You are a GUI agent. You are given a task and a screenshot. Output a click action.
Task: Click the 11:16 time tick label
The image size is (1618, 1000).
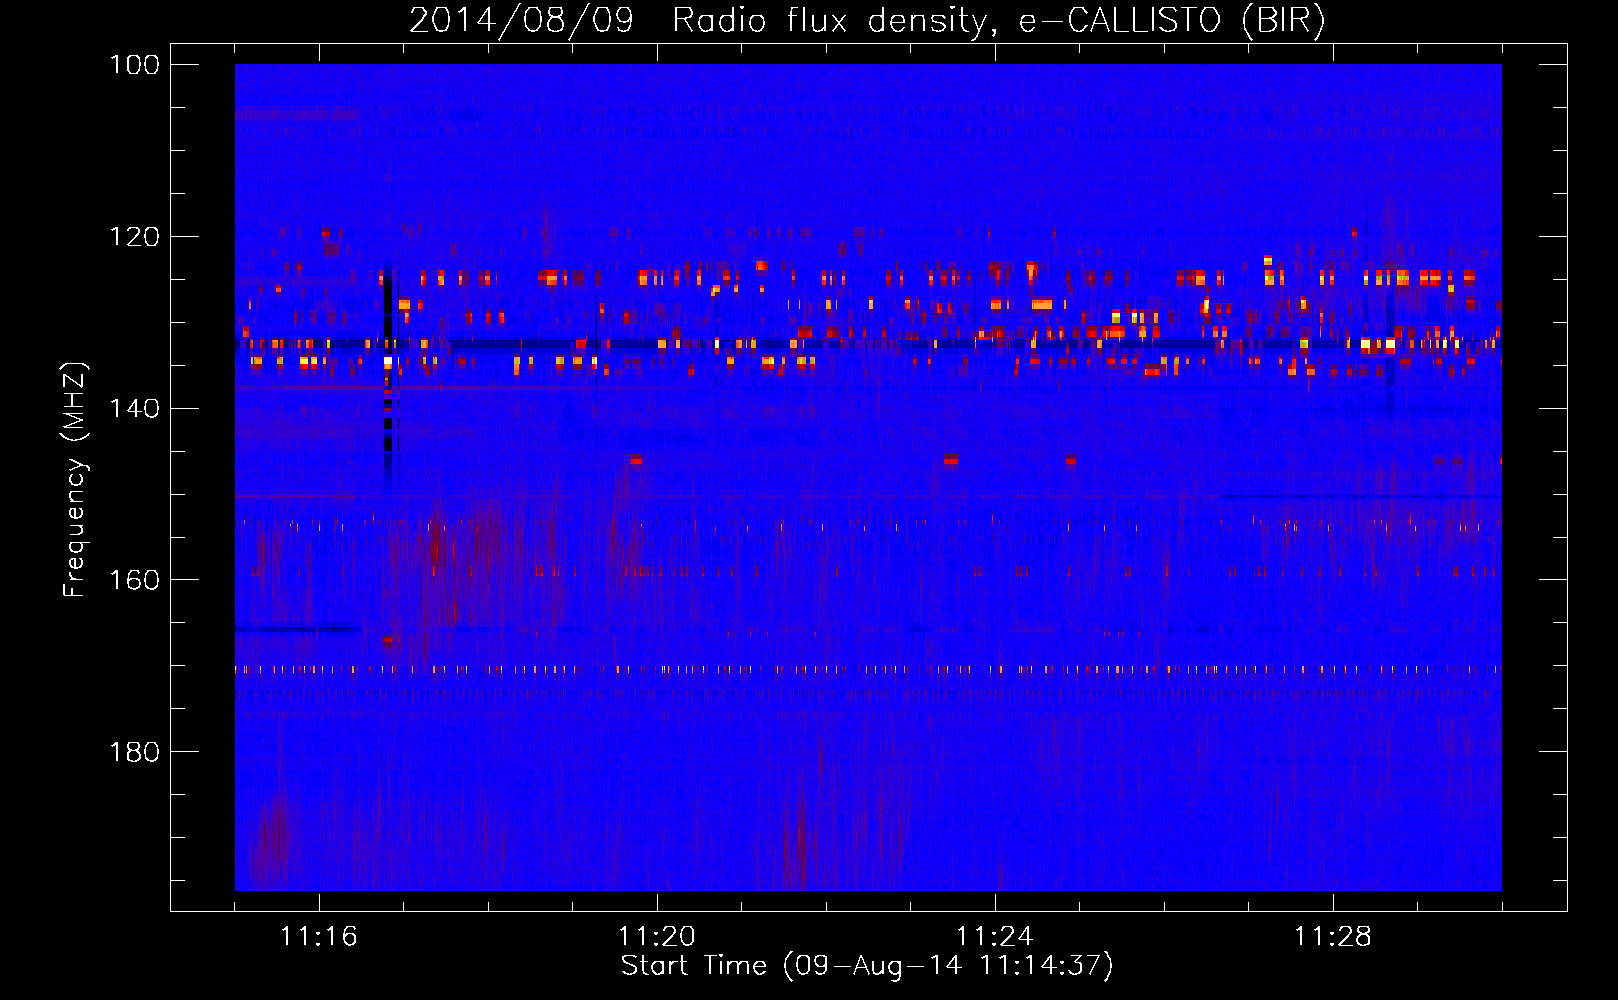319,937
